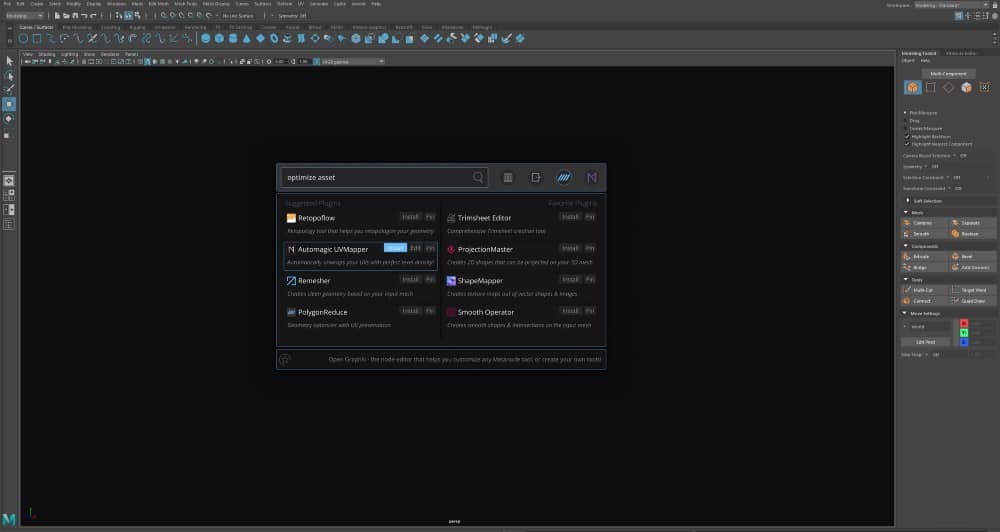This screenshot has height=532, width=1000.
Task: Open the Windows menu
Action: click(x=116, y=4)
